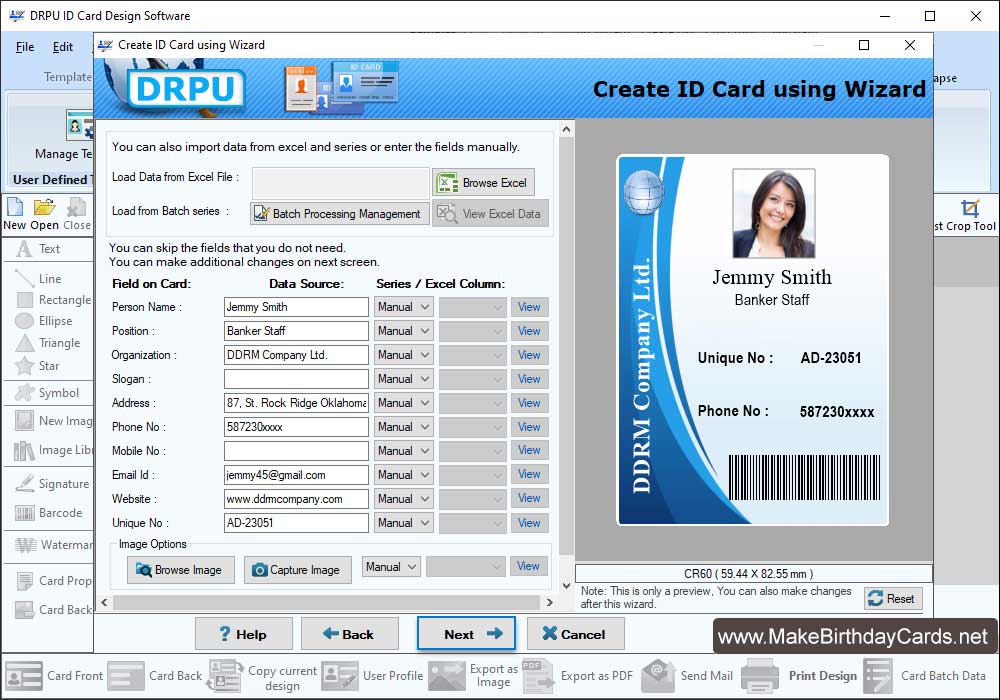This screenshot has height=700, width=1000.
Task: Open Card Properties in sidebar
Action: tap(54, 581)
